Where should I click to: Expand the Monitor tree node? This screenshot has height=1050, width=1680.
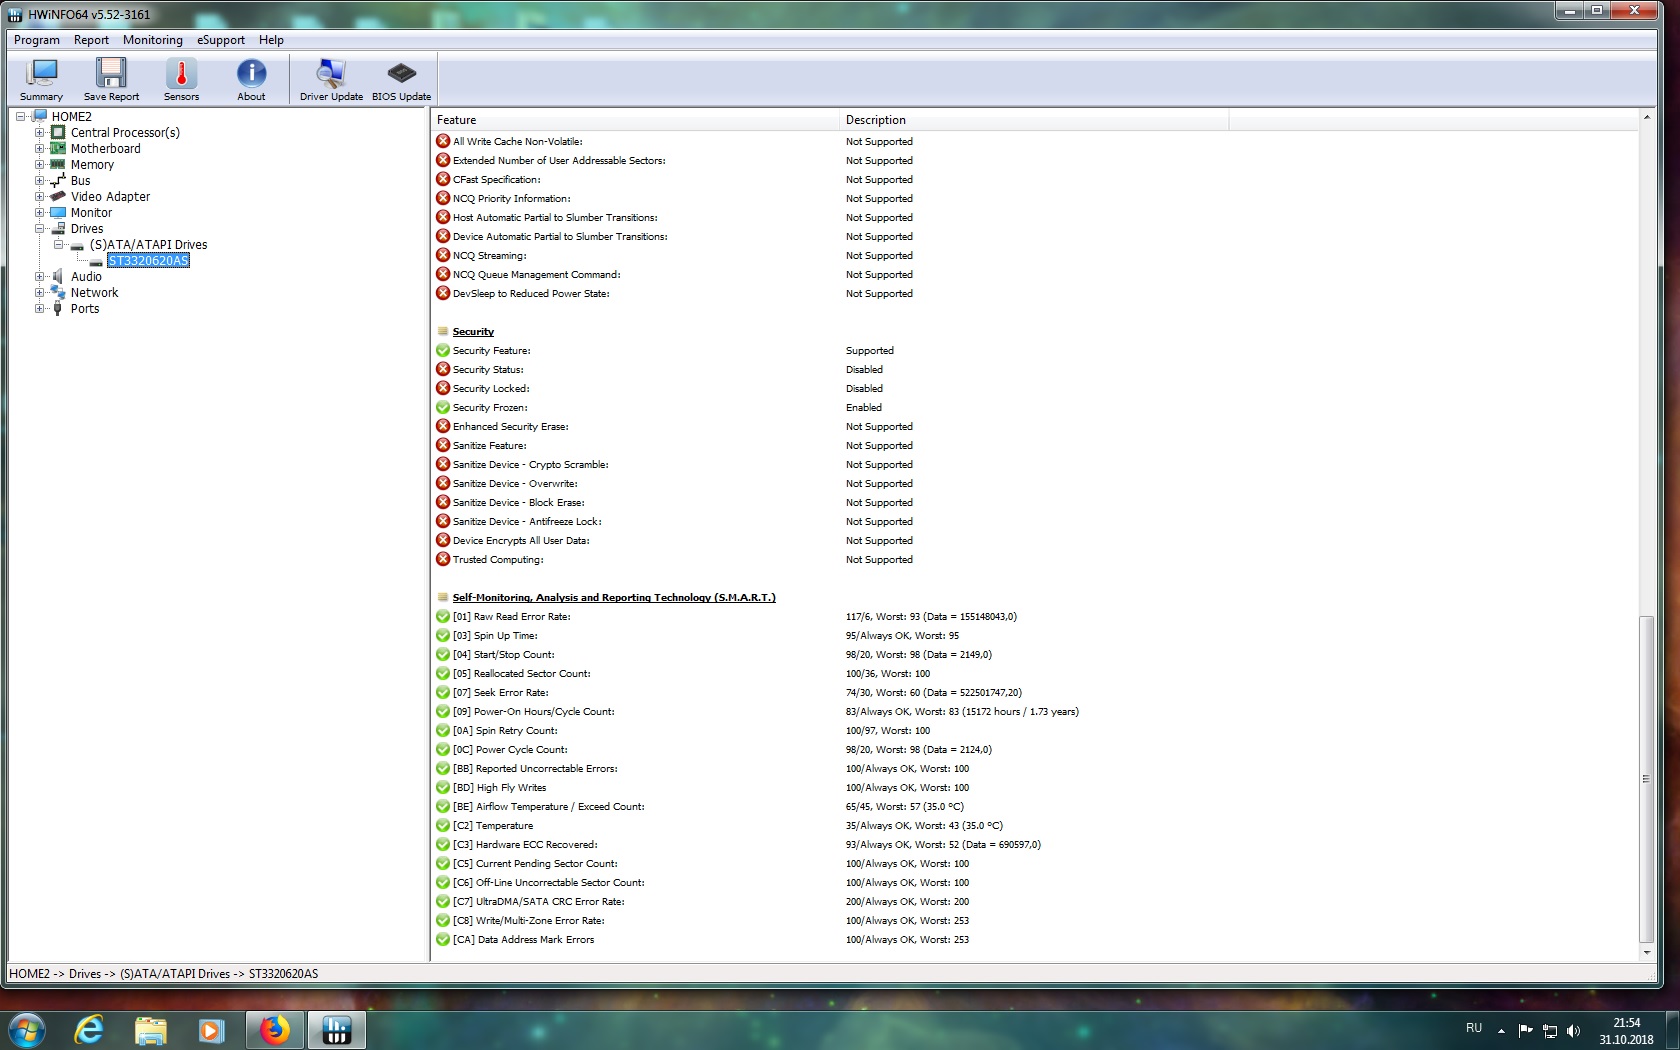tap(39, 212)
